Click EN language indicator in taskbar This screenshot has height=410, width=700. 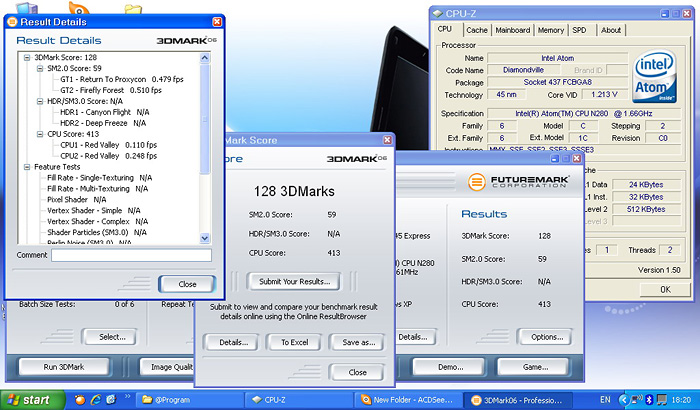tap(605, 400)
